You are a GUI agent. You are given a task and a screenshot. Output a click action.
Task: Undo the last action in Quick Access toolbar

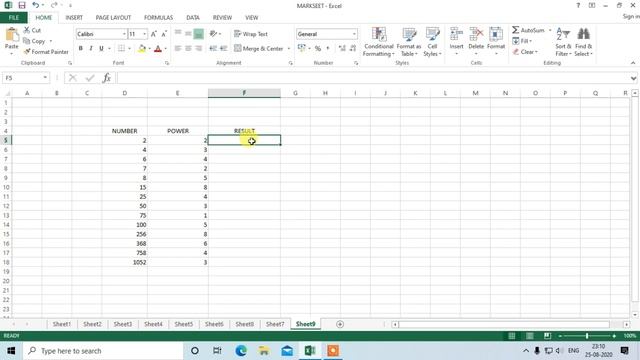36,6
